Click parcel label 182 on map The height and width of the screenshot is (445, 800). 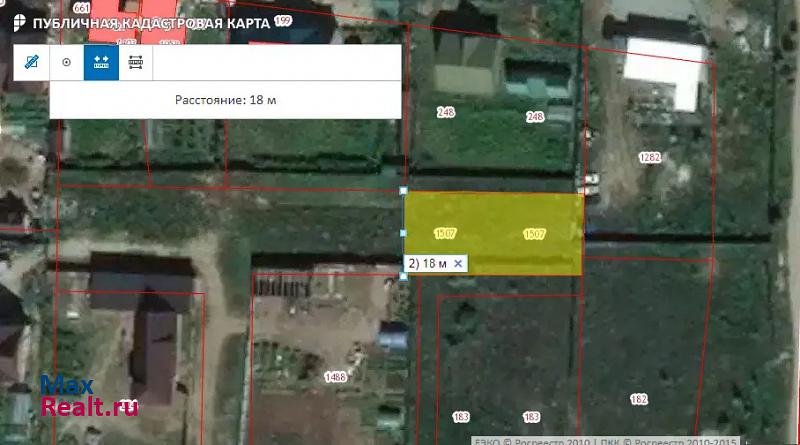(x=638, y=399)
